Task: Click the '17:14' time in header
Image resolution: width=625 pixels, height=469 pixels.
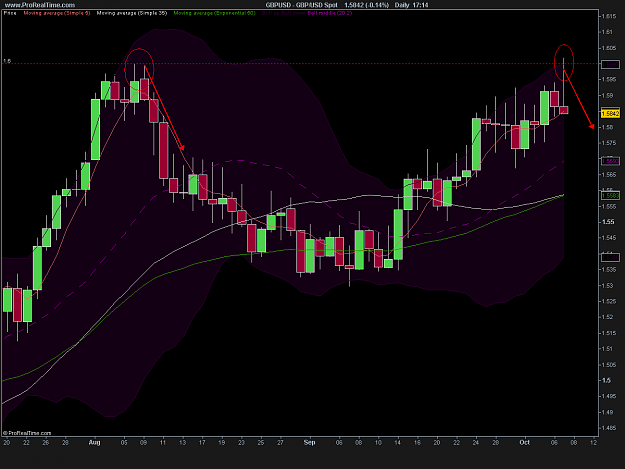Action: coord(421,5)
